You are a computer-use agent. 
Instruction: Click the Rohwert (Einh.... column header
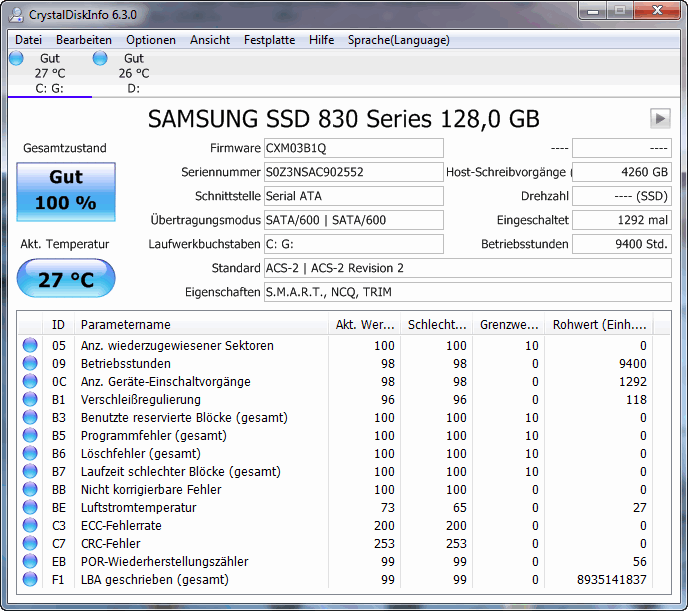599,325
